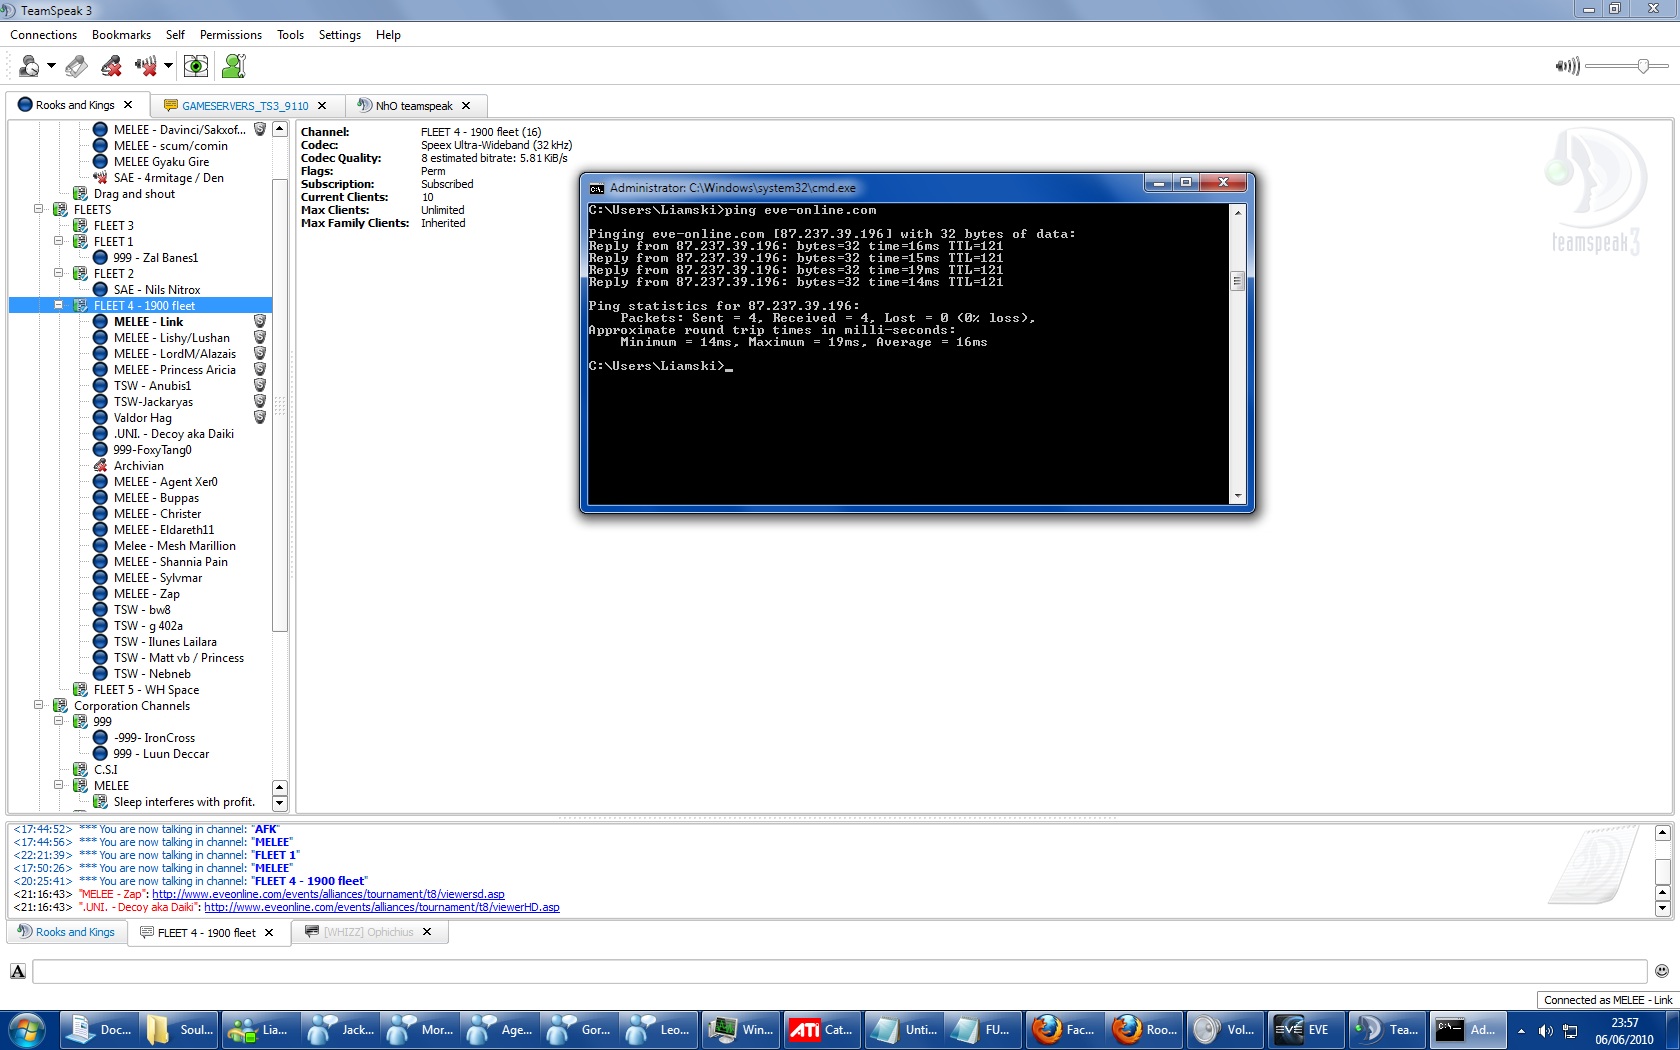Click the server group badge for Valdor Hag
The width and height of the screenshot is (1680, 1050).
click(260, 418)
